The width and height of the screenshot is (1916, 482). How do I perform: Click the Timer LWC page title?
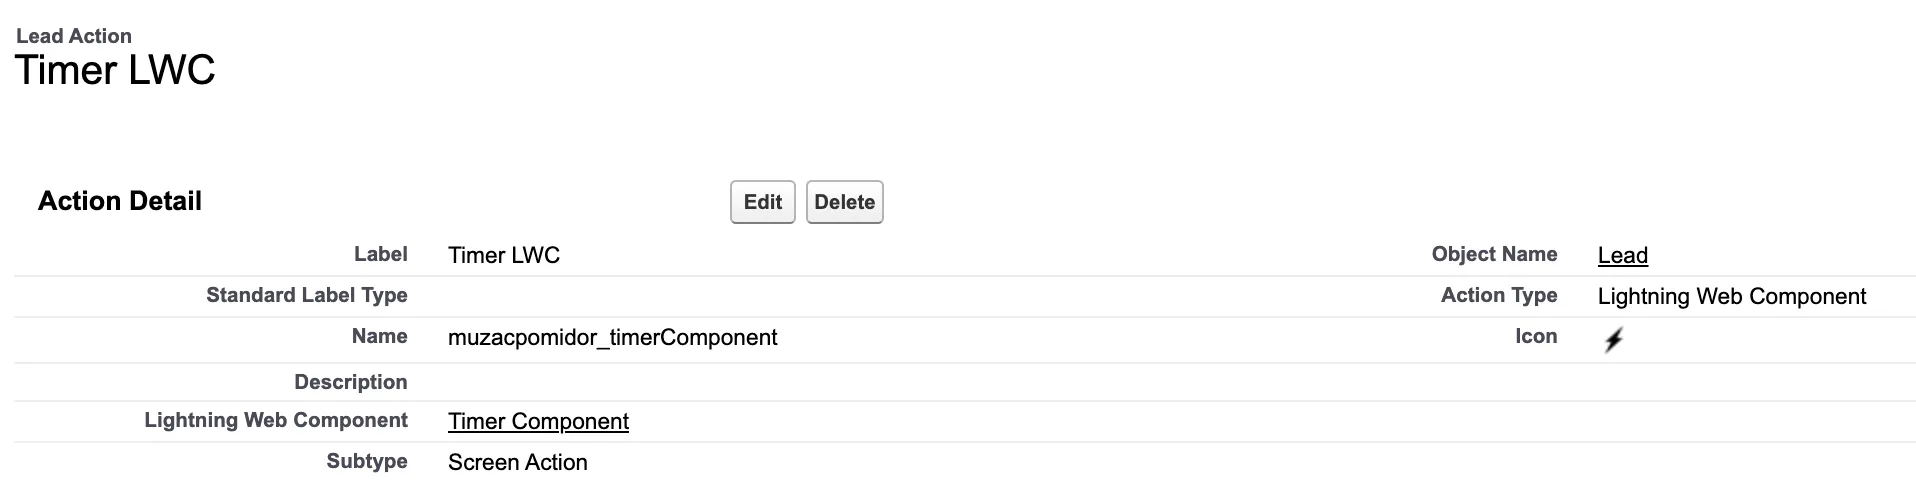tap(115, 71)
